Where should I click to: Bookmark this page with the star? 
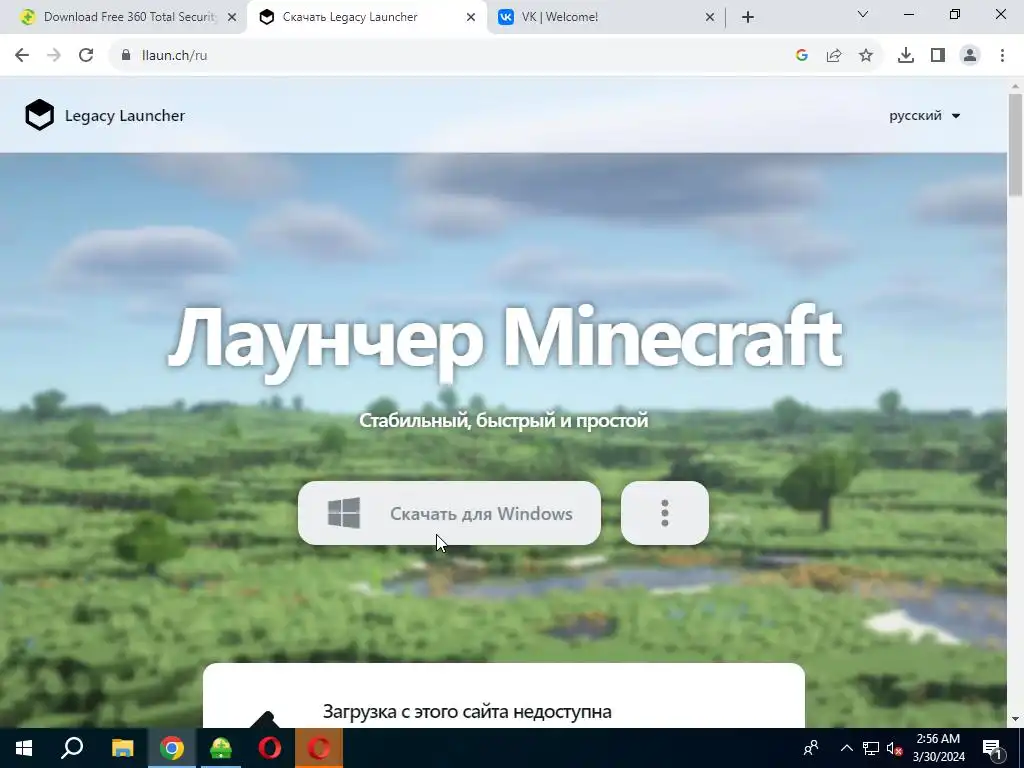pos(866,56)
